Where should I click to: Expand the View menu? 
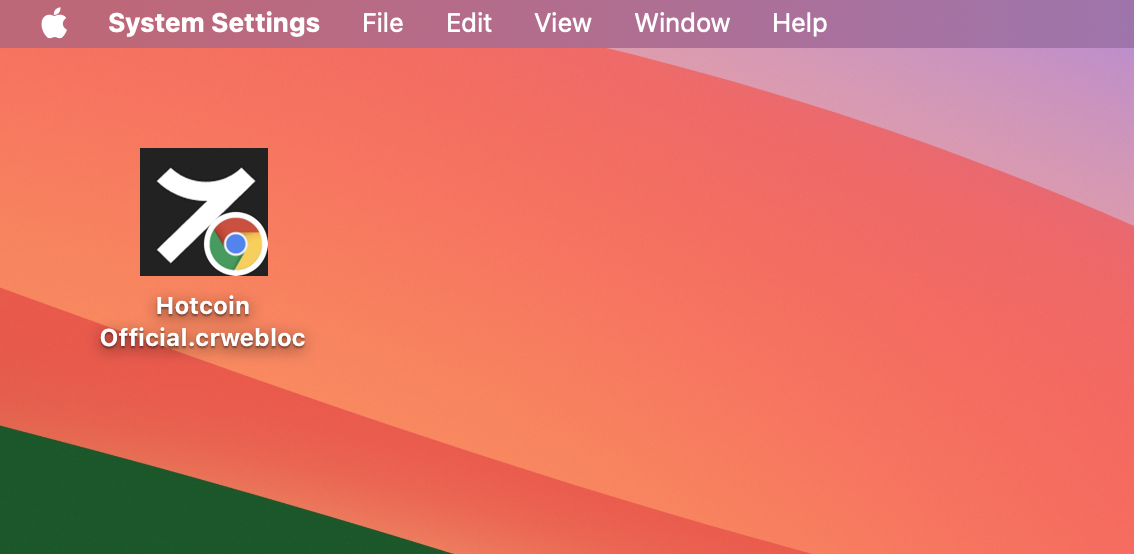[x=563, y=23]
